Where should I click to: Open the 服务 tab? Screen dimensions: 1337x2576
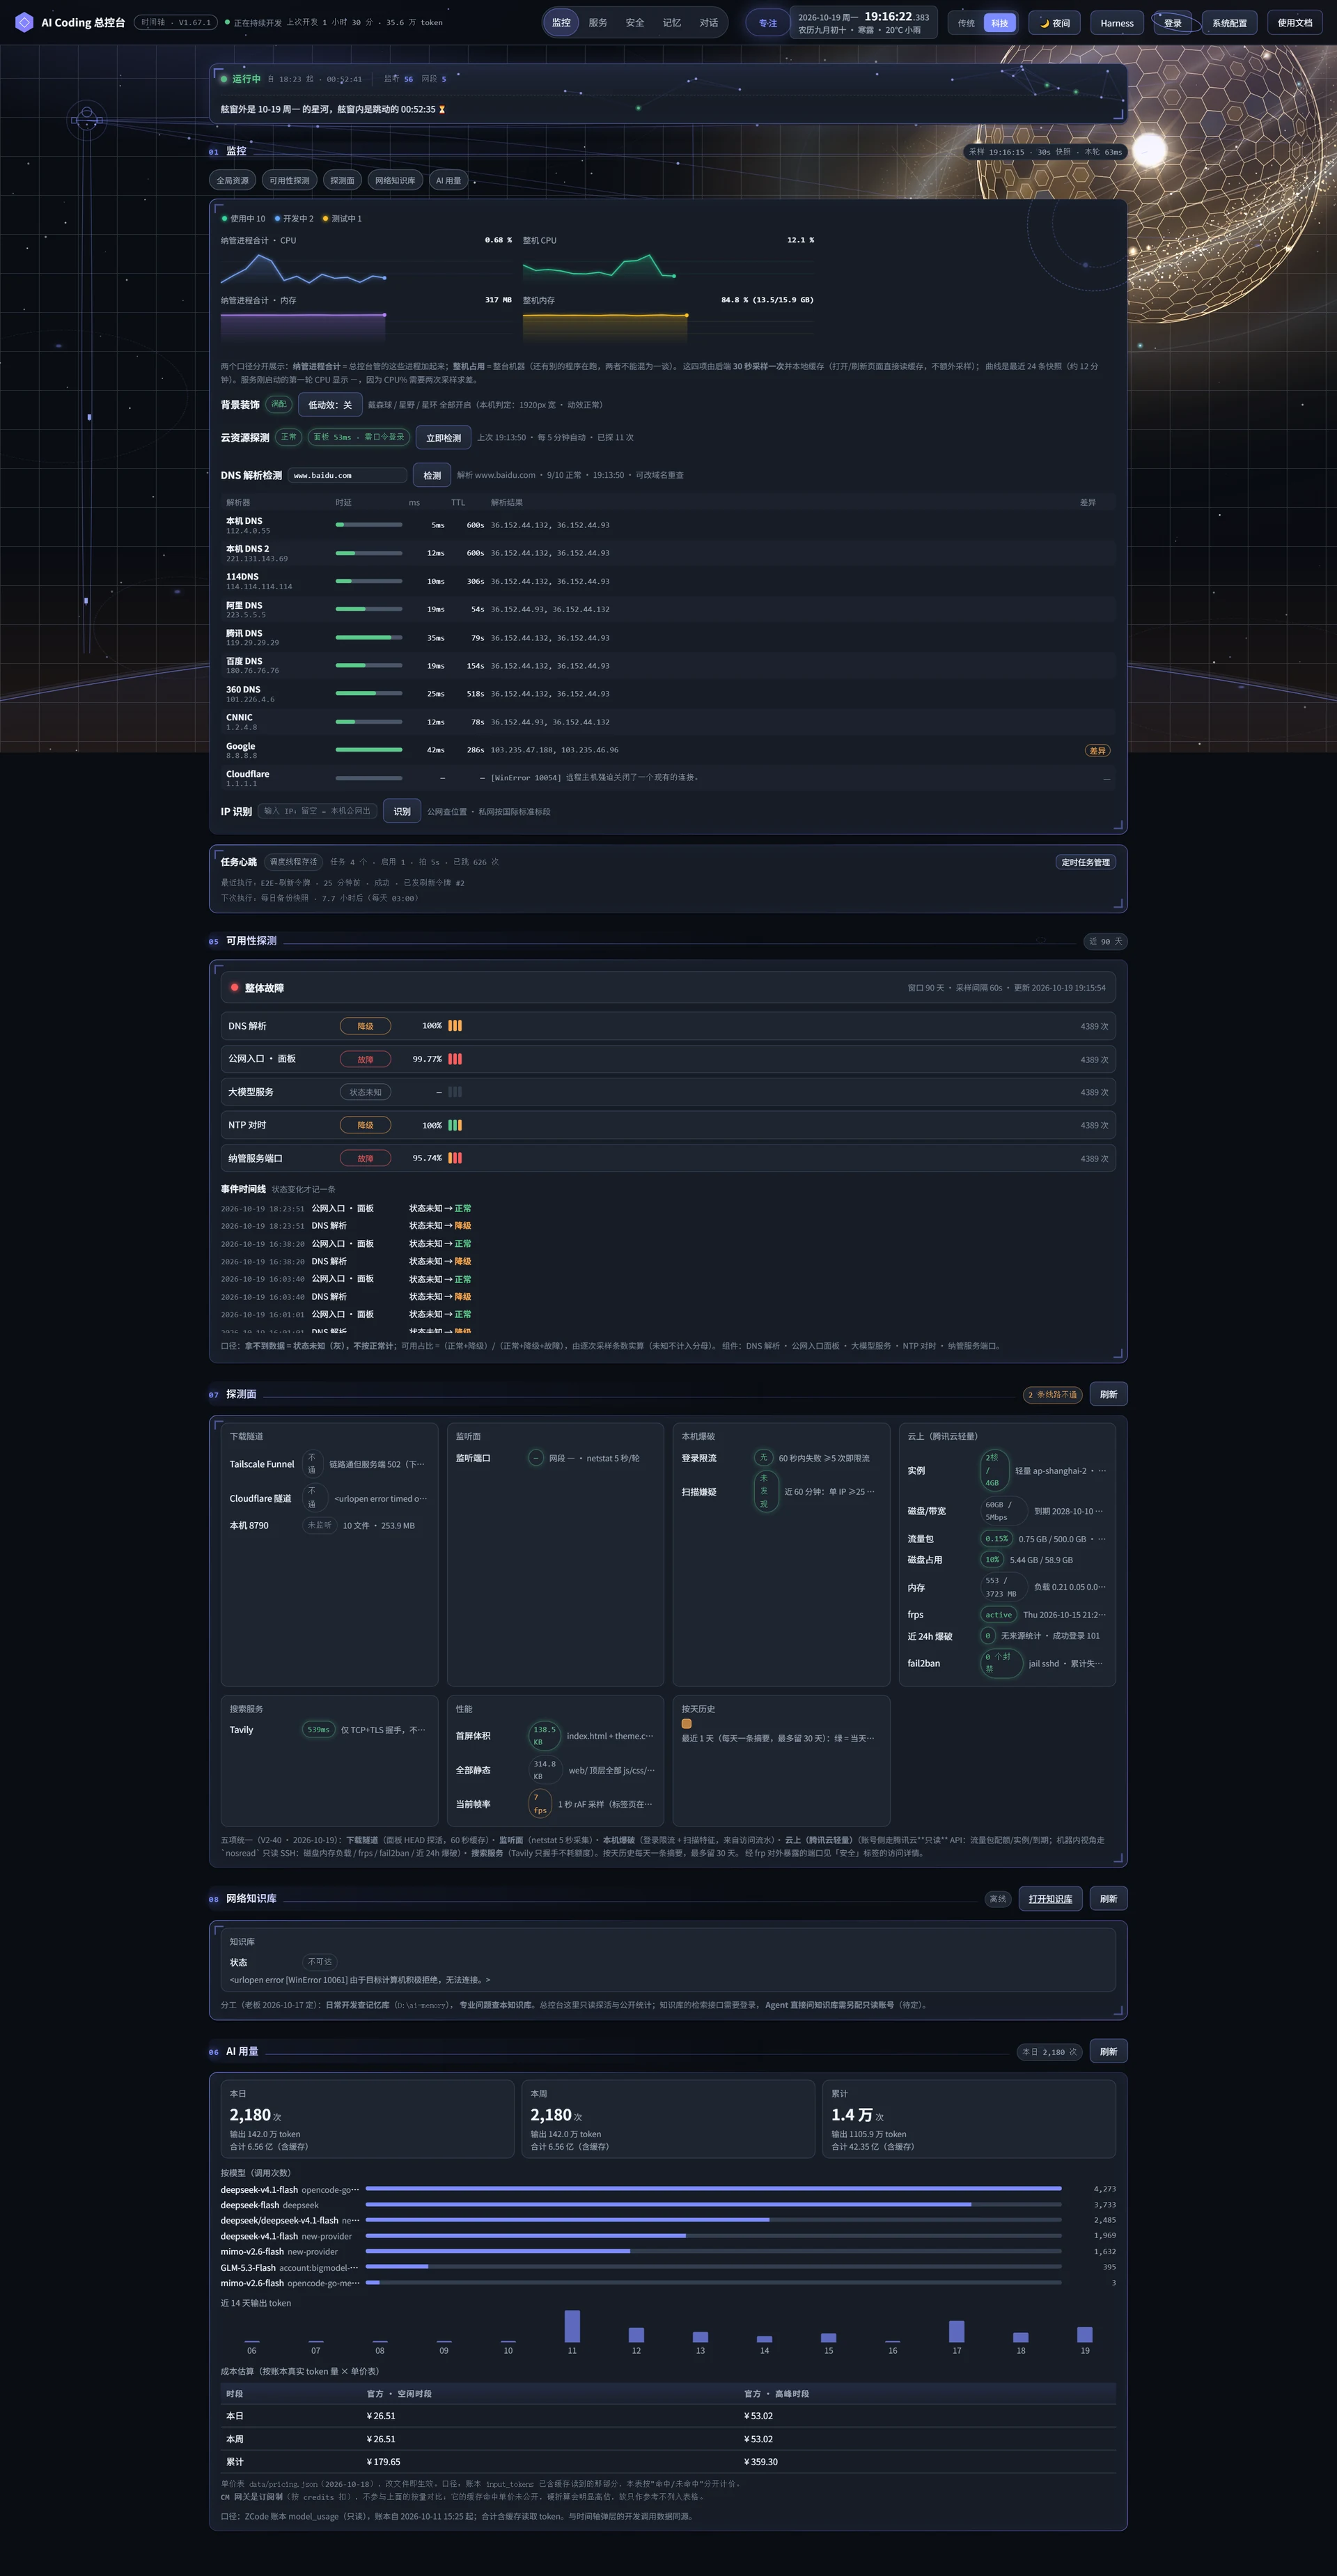598,22
